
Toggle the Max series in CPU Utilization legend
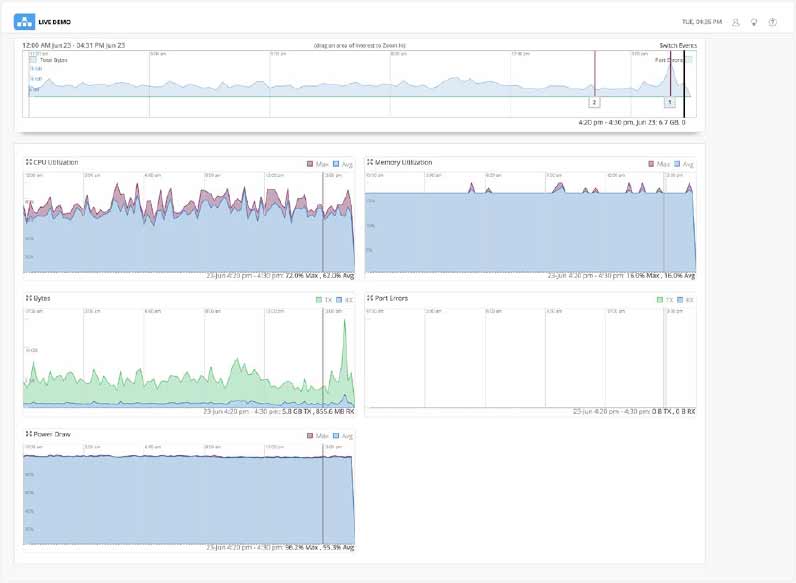(317, 163)
